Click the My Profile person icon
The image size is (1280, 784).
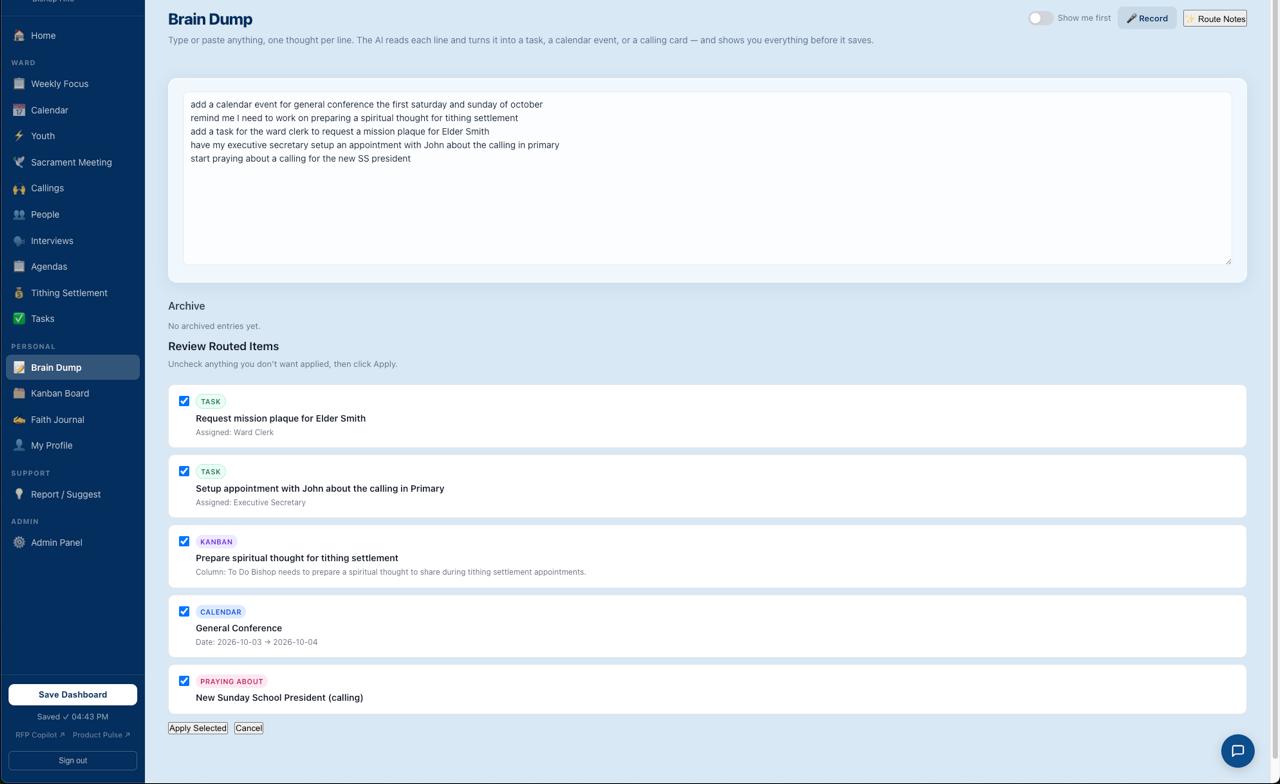point(19,445)
